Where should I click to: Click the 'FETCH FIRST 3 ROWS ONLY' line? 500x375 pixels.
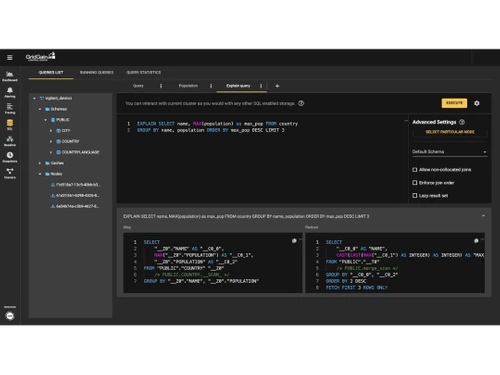click(357, 288)
